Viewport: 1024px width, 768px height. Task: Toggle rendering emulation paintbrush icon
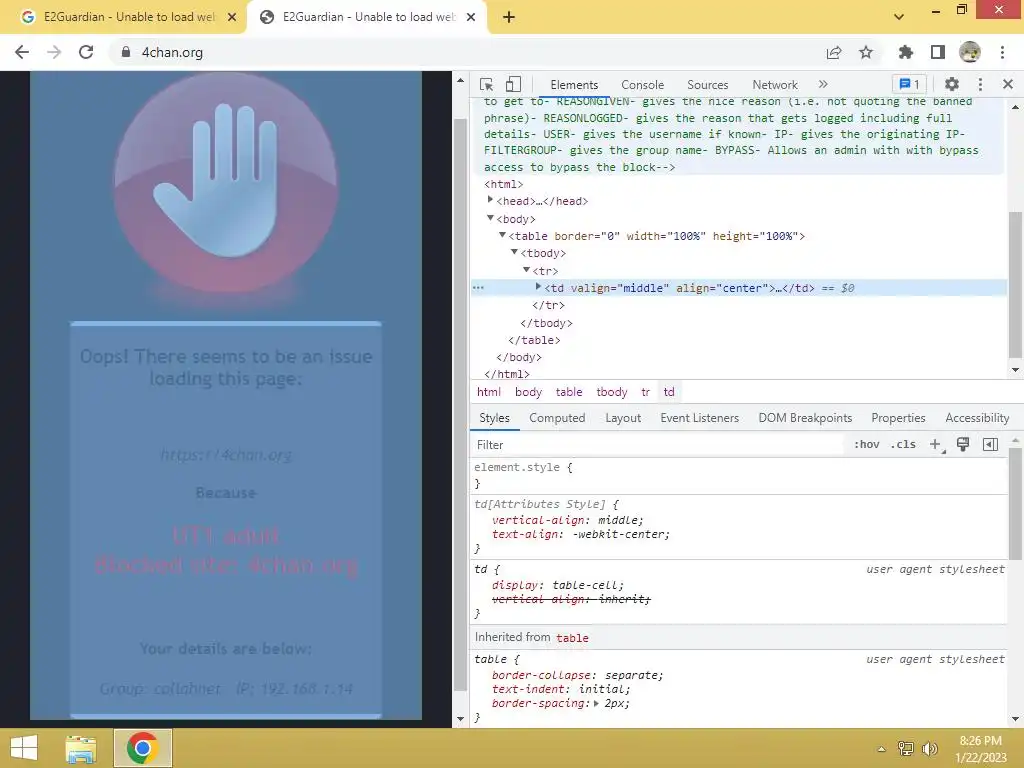click(x=963, y=445)
